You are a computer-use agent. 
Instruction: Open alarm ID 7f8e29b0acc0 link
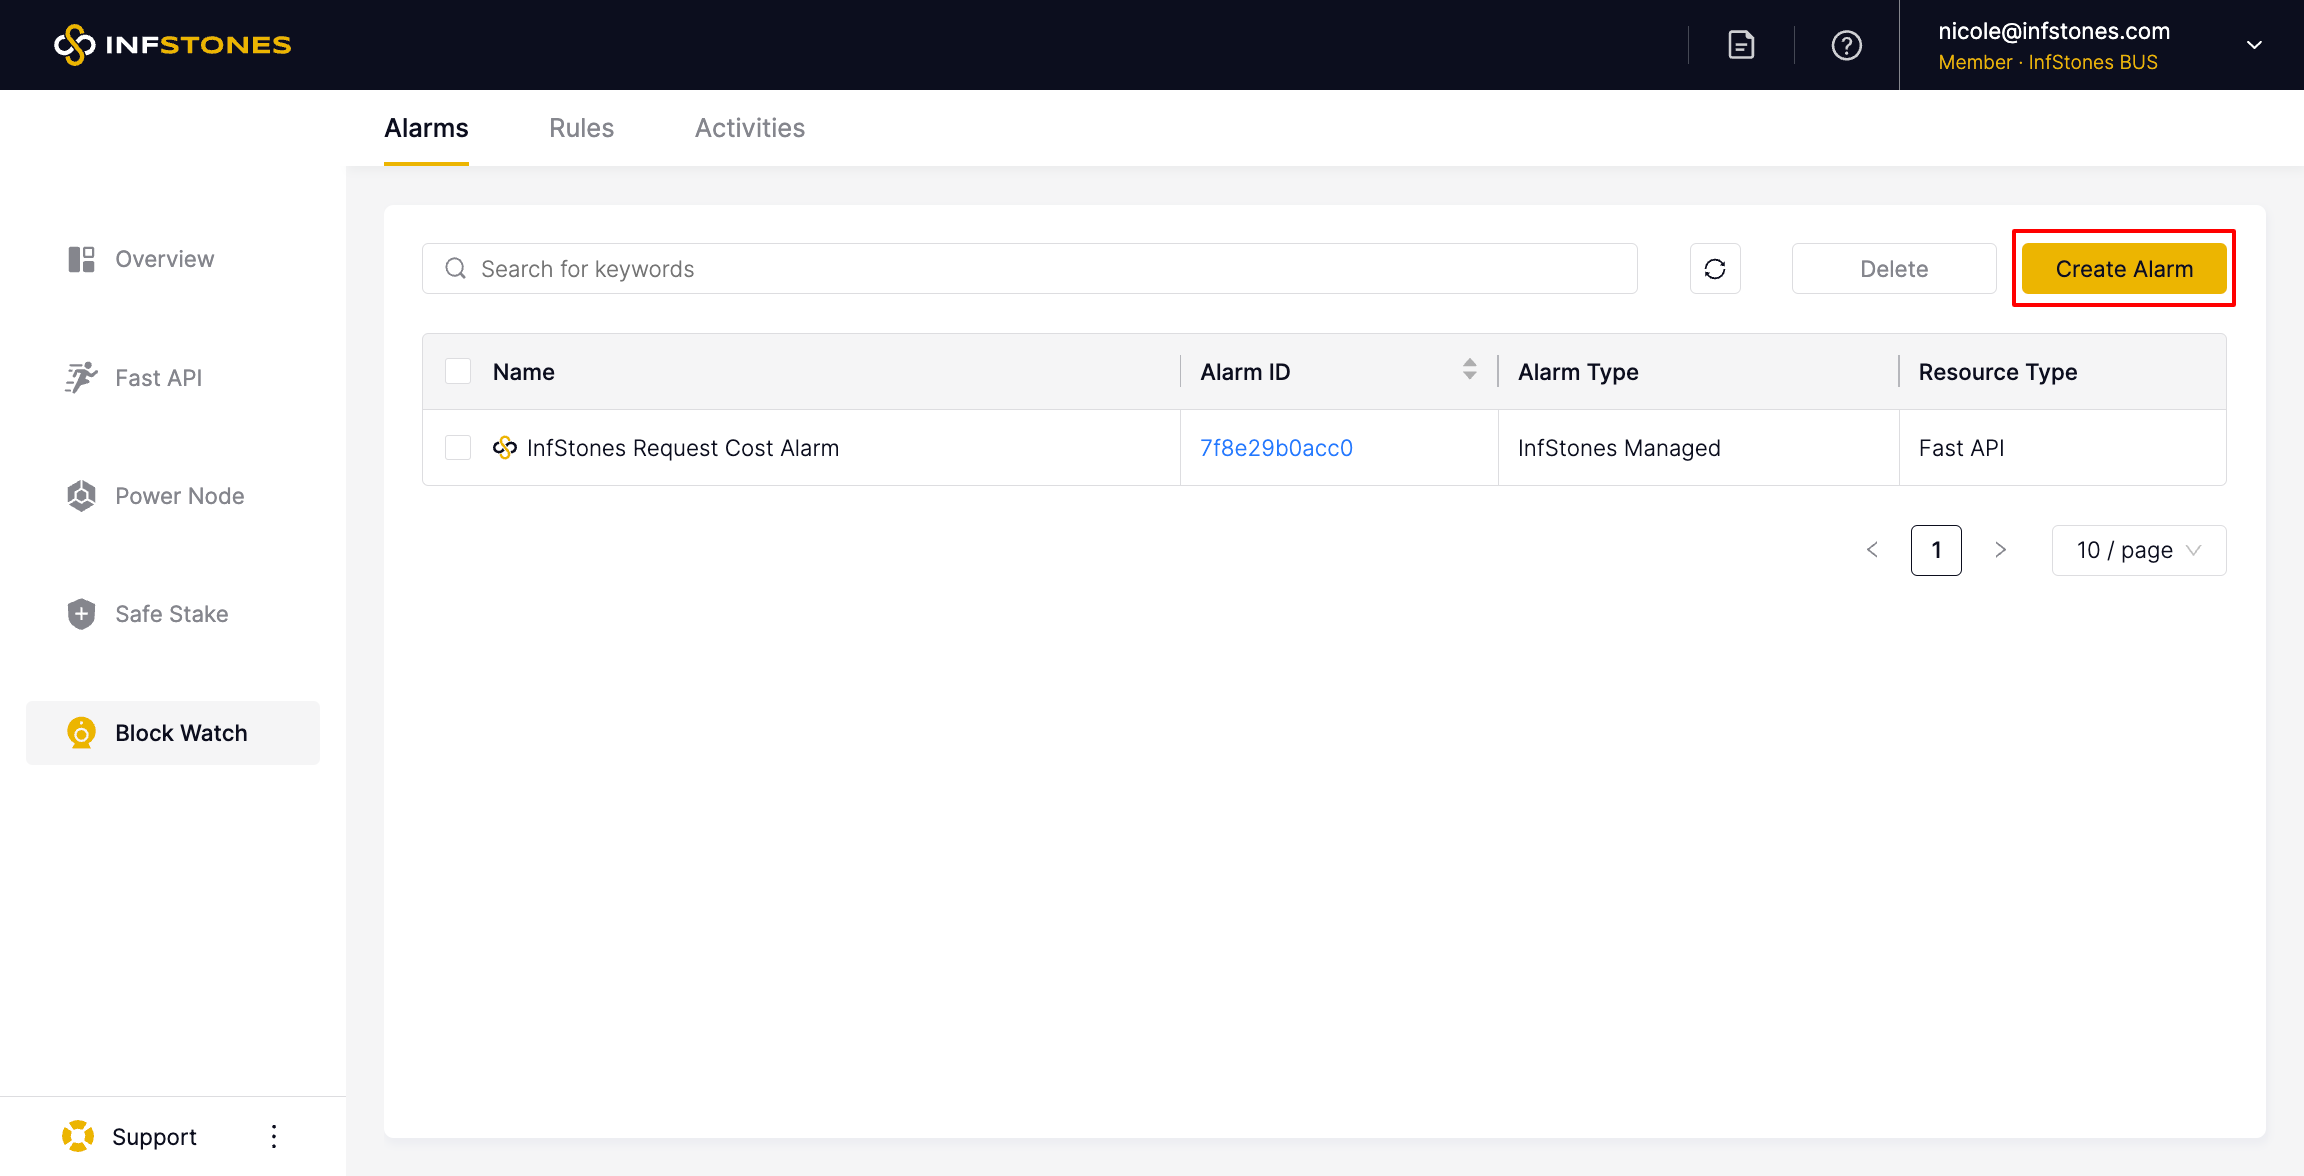[1276, 448]
